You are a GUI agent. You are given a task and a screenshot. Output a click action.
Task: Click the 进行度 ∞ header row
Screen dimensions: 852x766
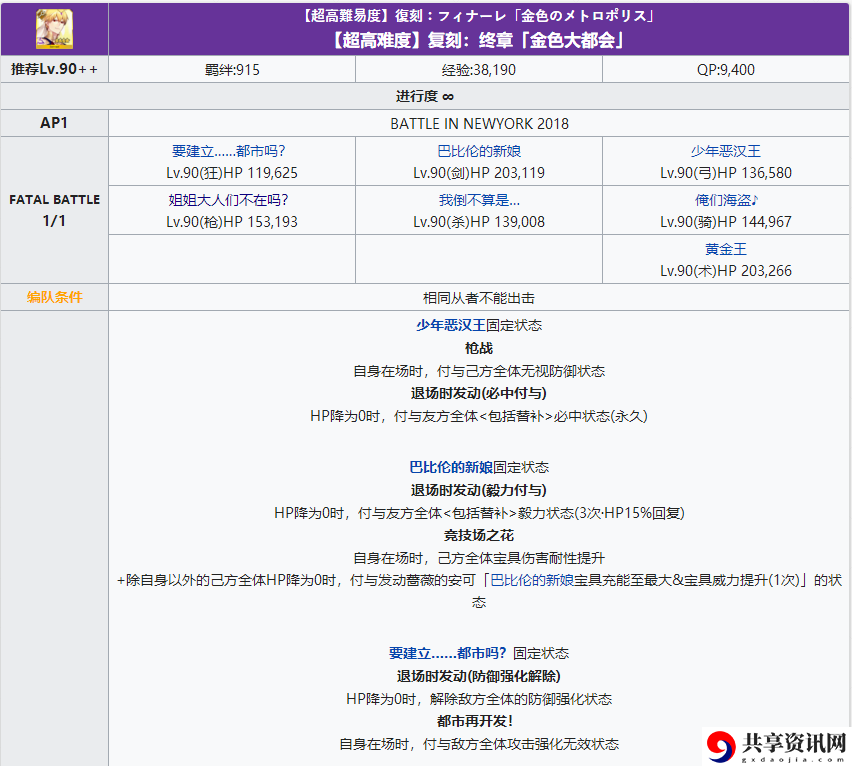(424, 96)
